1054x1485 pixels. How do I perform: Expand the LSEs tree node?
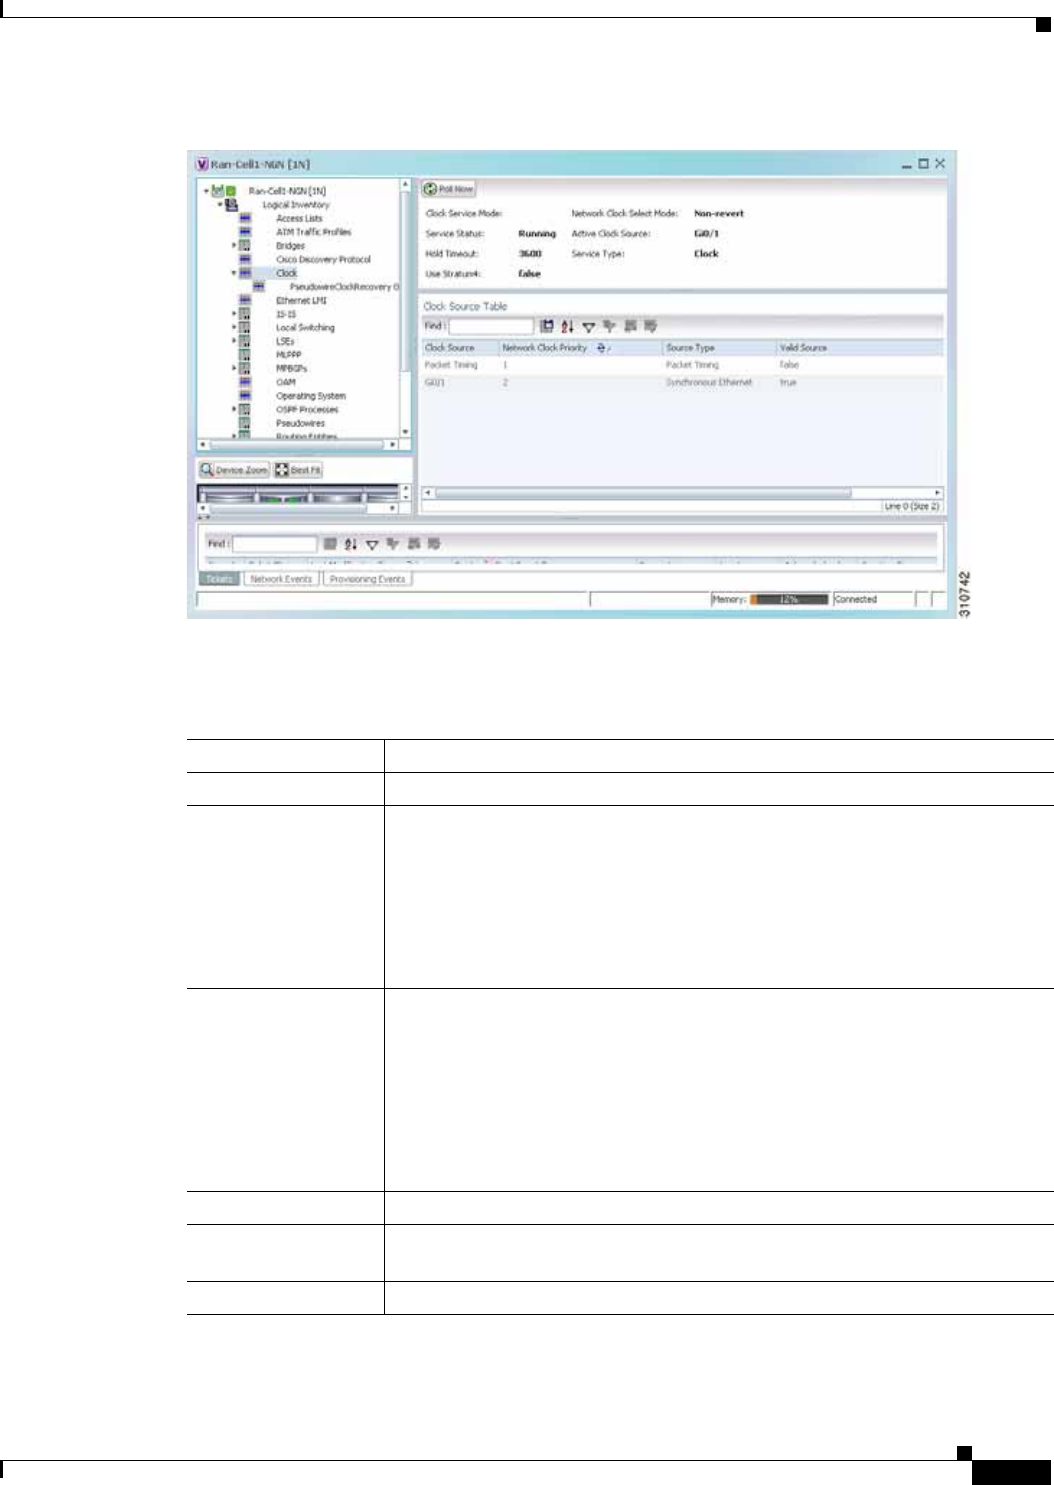pos(234,341)
